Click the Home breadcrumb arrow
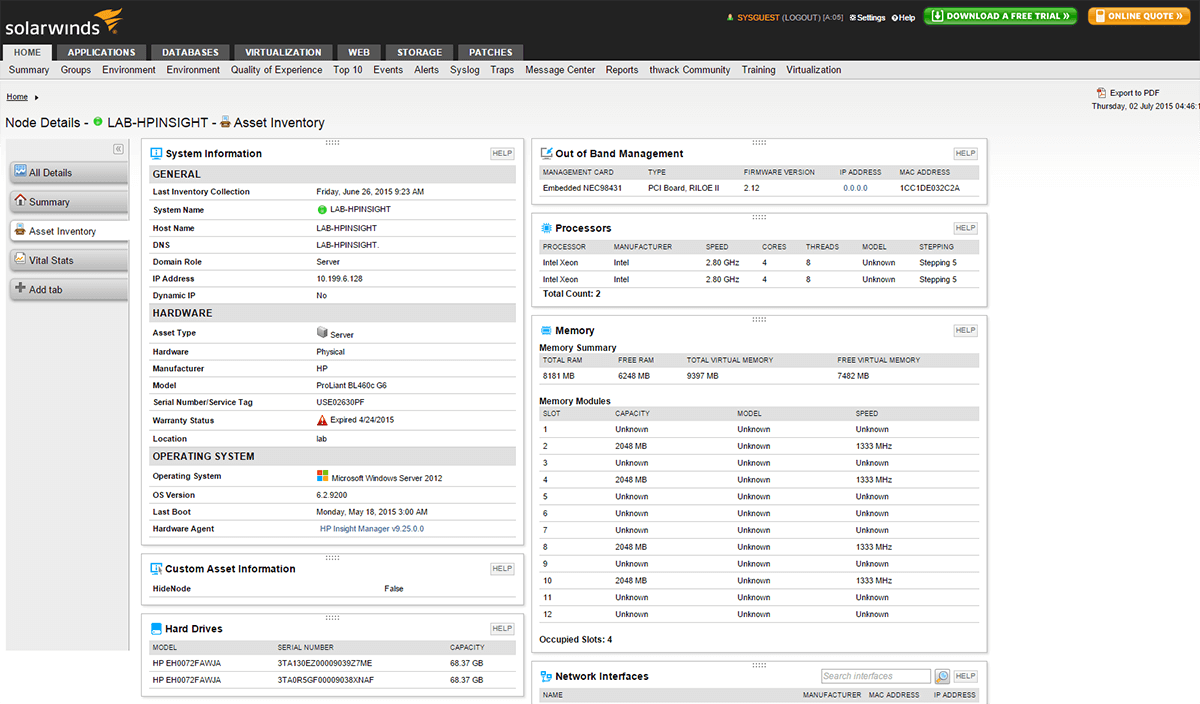This screenshot has height=704, width=1200. pyautogui.click(x=37, y=97)
